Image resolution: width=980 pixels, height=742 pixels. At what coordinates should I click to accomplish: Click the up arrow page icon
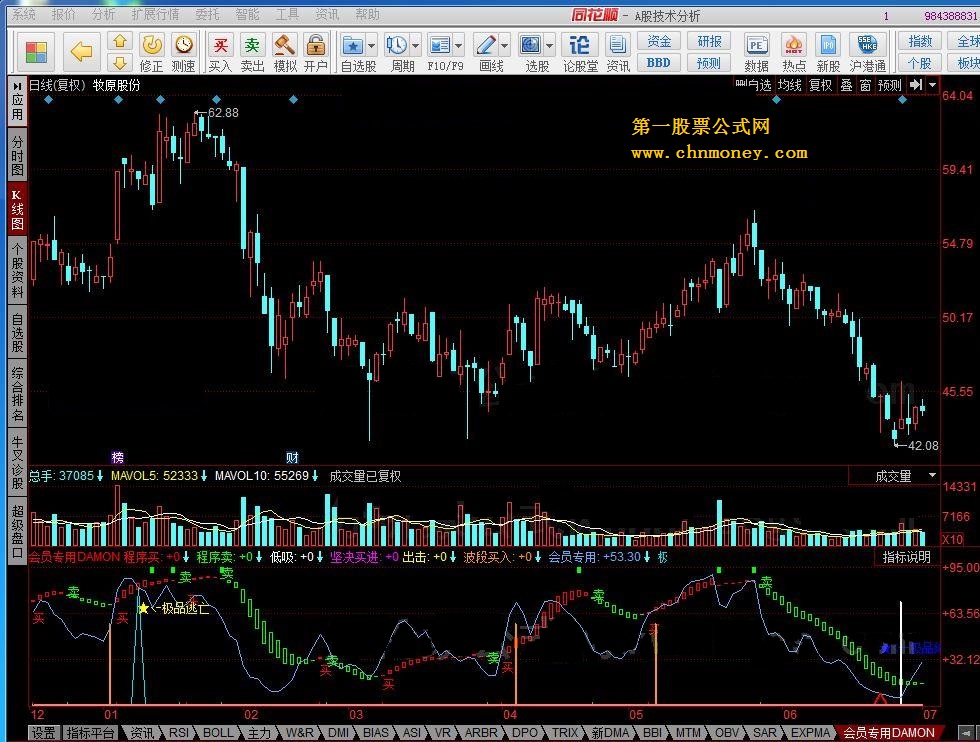click(x=119, y=41)
